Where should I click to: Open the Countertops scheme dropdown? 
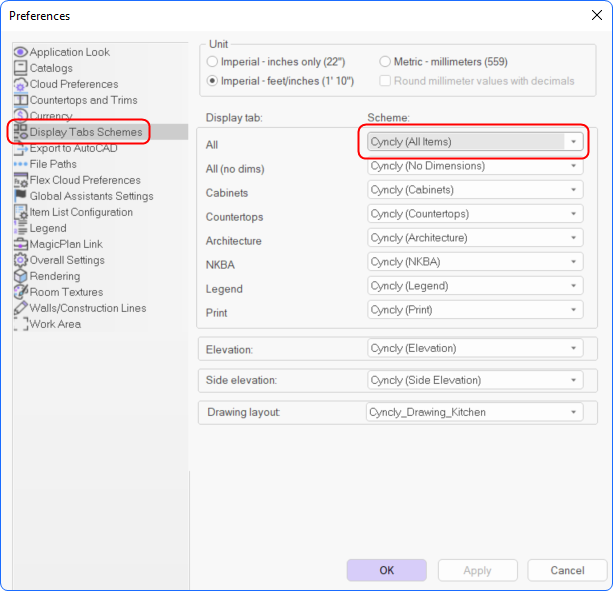[475, 214]
